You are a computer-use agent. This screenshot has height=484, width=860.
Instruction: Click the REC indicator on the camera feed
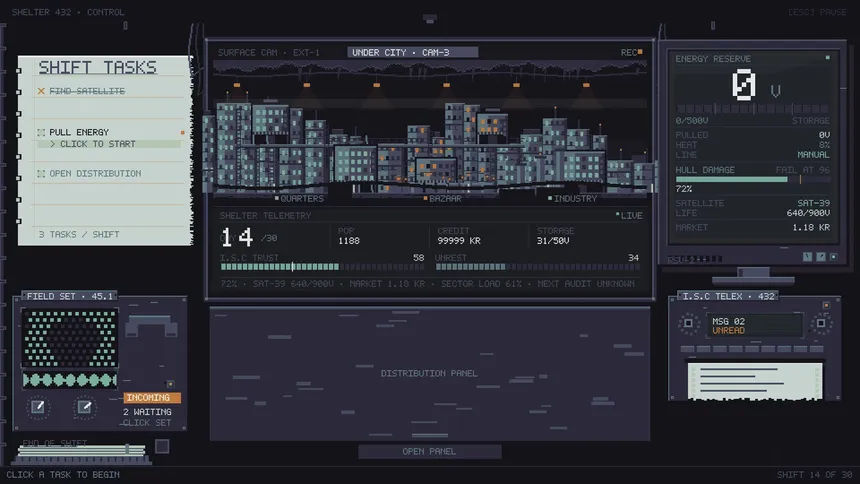tap(631, 52)
